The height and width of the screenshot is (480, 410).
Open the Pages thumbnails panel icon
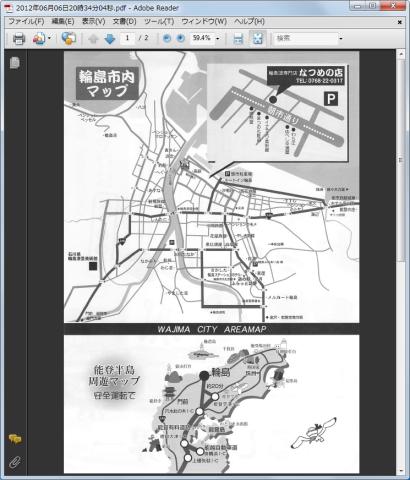(x=15, y=62)
